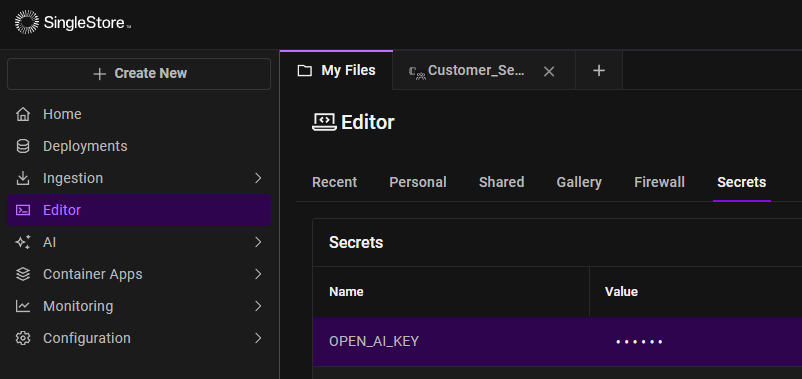Select the Secrets tab
The width and height of the screenshot is (802, 379).
[742, 182]
